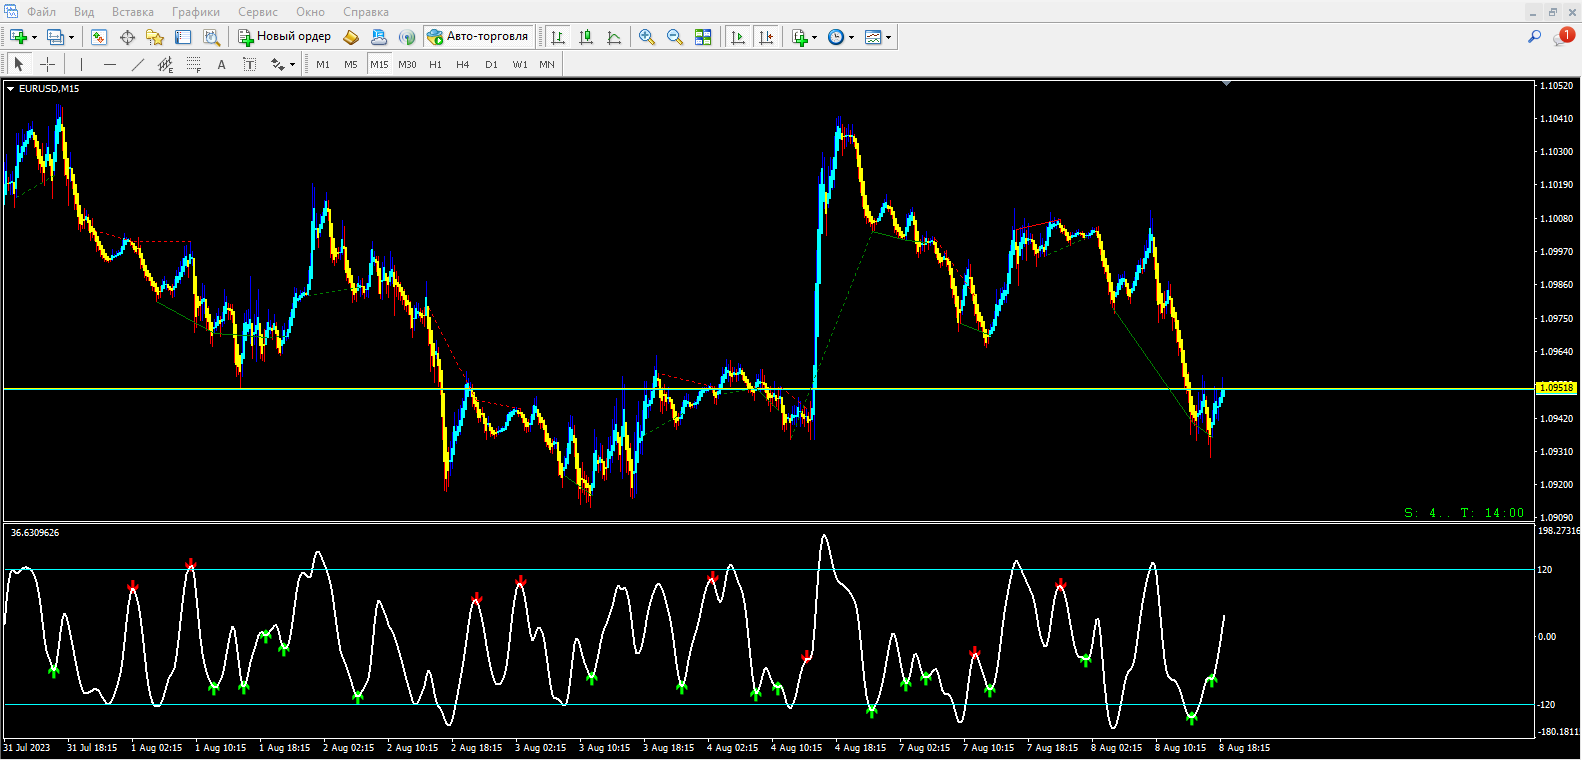1582x761 pixels.
Task: Expand the Profiles dropdown arrow
Action: coord(71,37)
